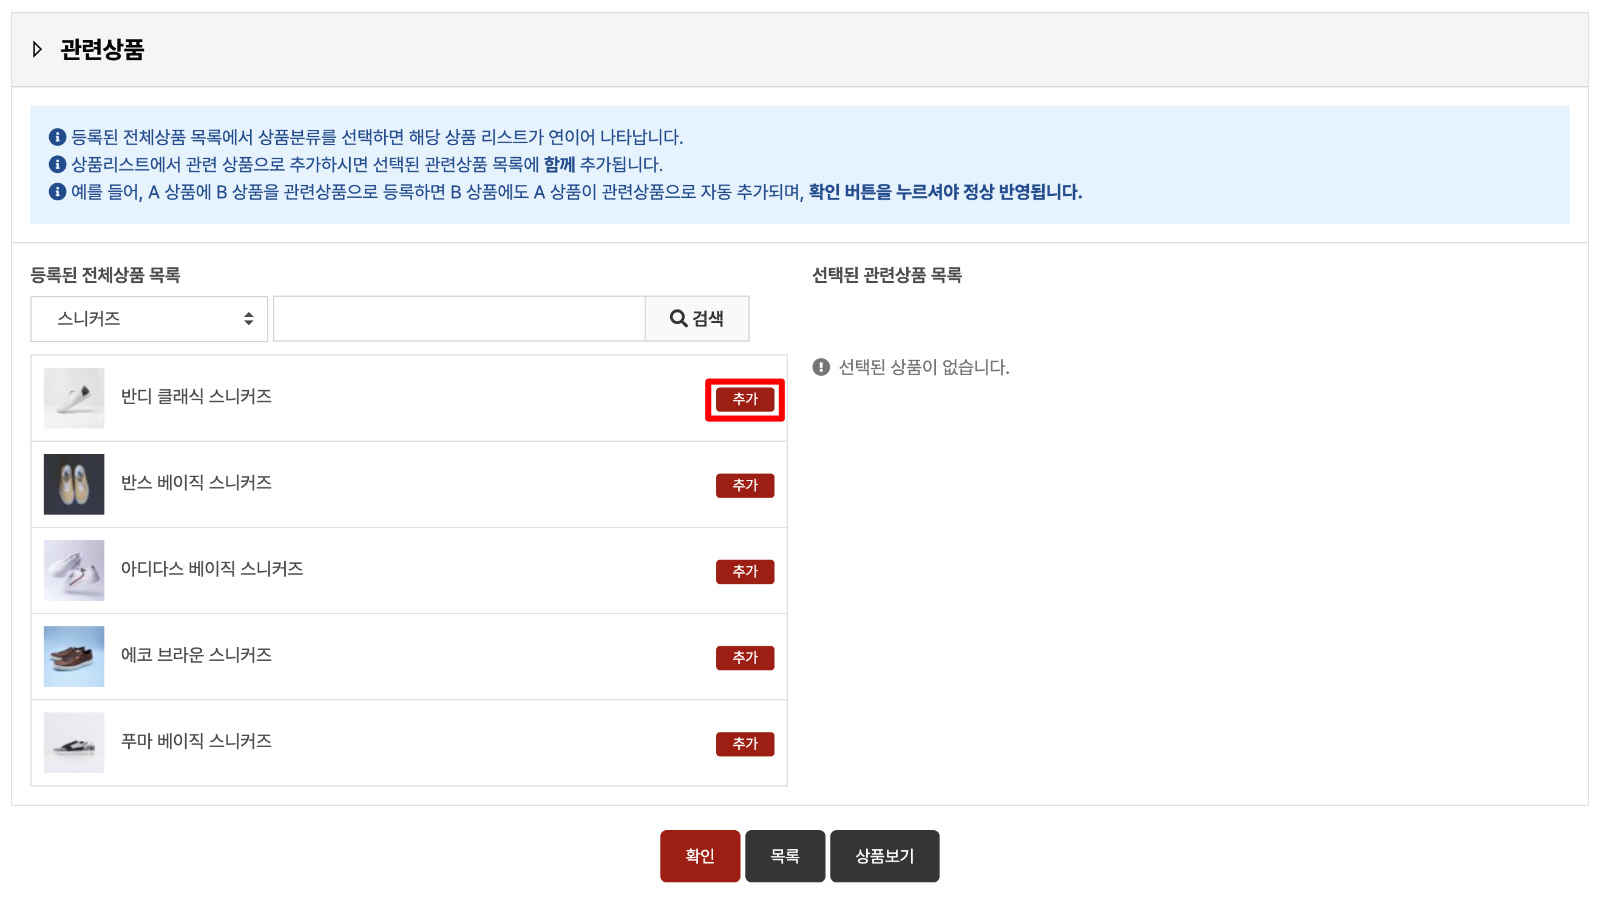Select the 반스 베이직 스니커즈 product name
Image resolution: width=1600 pixels, height=903 pixels.
(x=196, y=482)
